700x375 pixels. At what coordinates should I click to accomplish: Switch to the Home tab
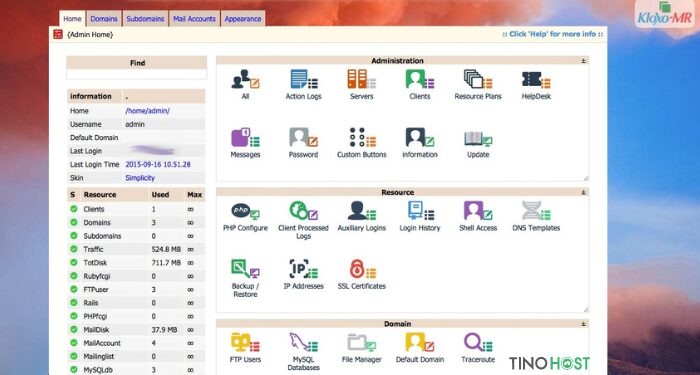(72, 19)
